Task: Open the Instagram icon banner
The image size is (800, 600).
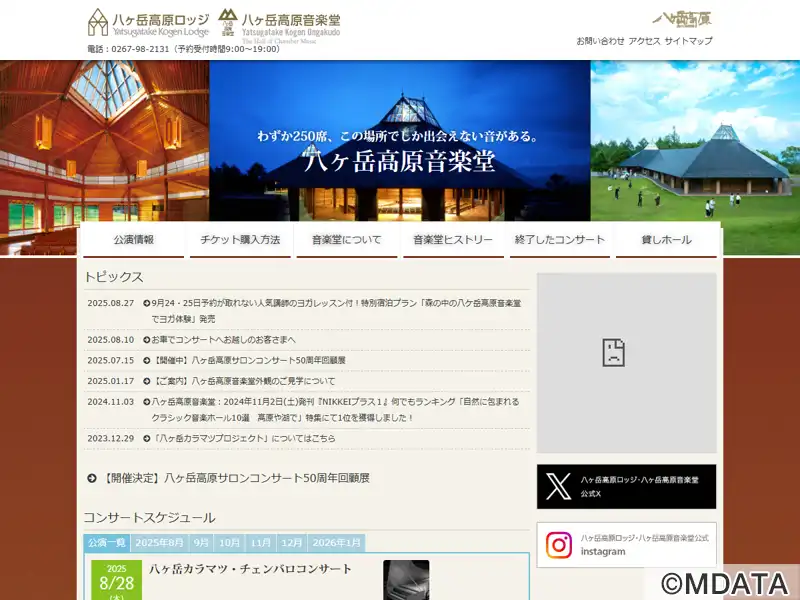Action: click(x=626, y=544)
